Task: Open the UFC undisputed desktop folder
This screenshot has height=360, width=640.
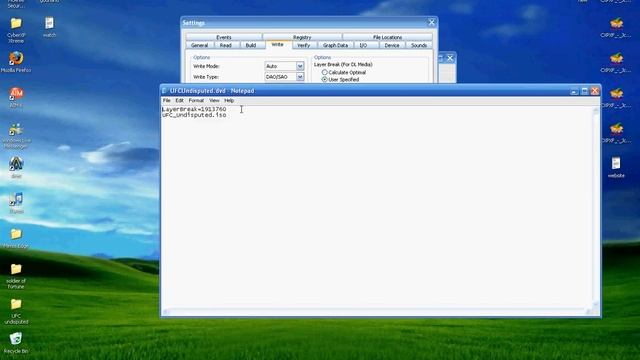Action: 16,311
